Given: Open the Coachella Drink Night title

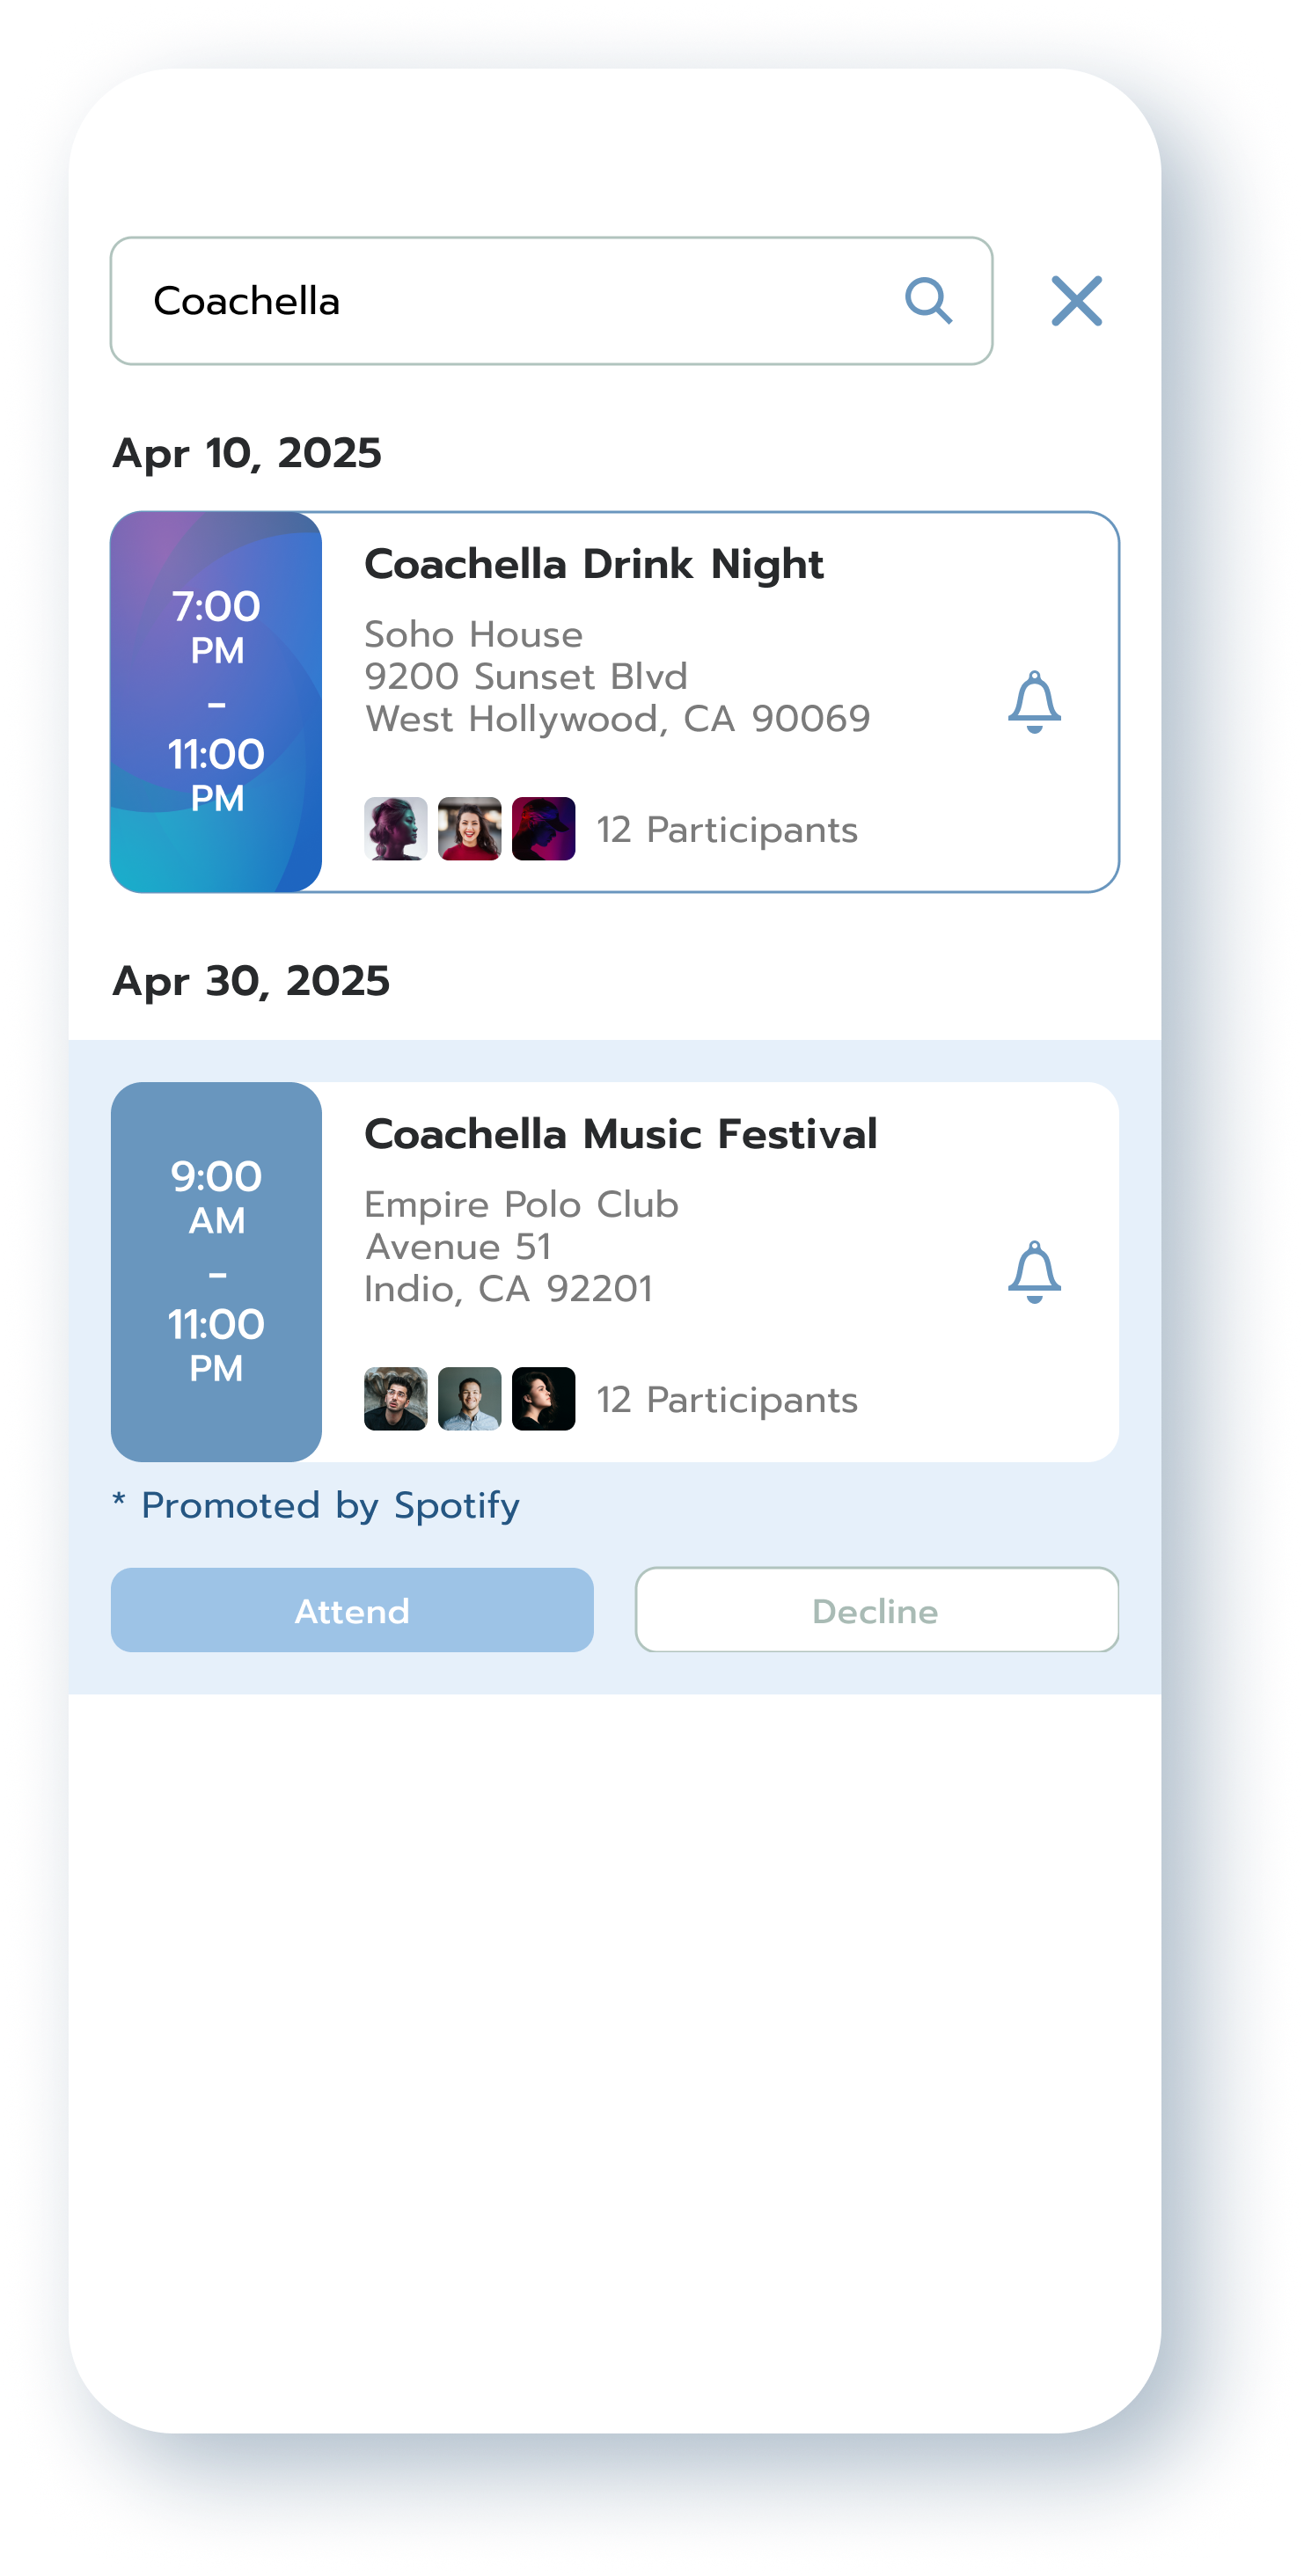Looking at the screenshot, I should (594, 565).
